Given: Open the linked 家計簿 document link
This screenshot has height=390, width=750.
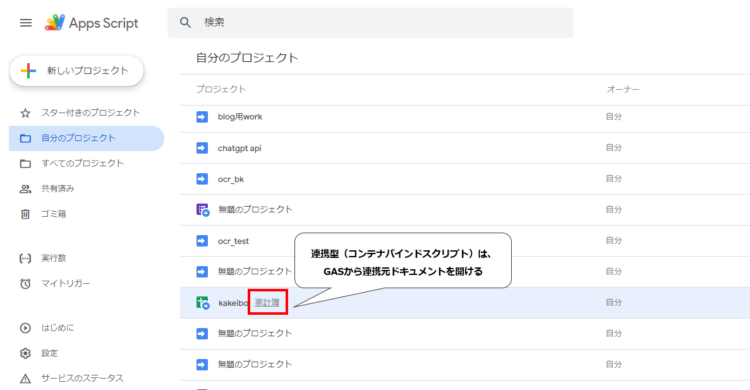Looking at the screenshot, I should click(x=267, y=302).
